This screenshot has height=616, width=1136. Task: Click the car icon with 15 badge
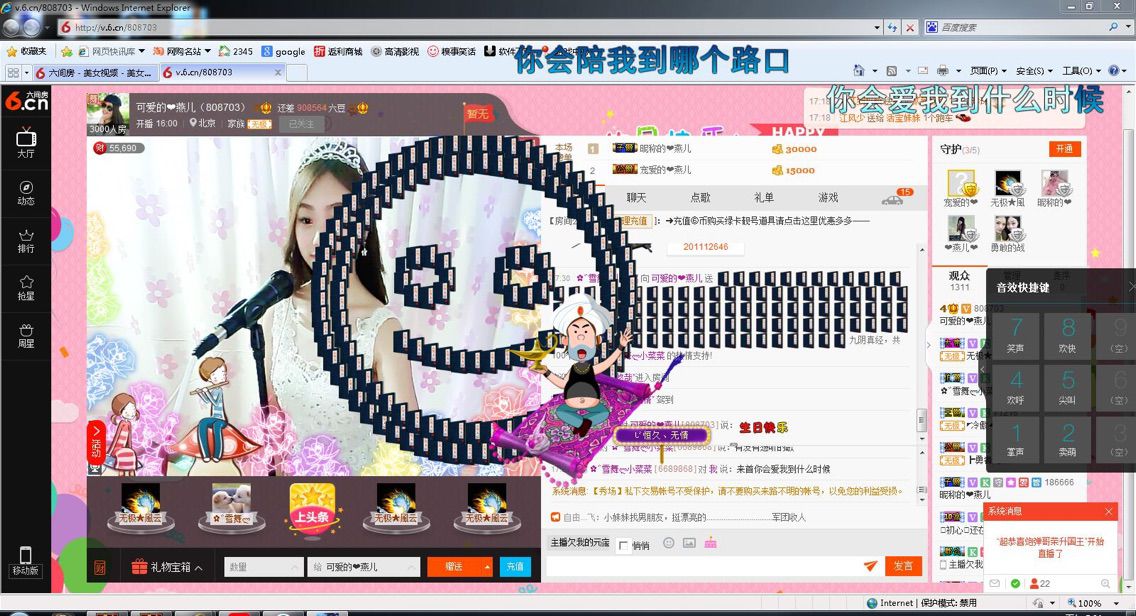[893, 199]
